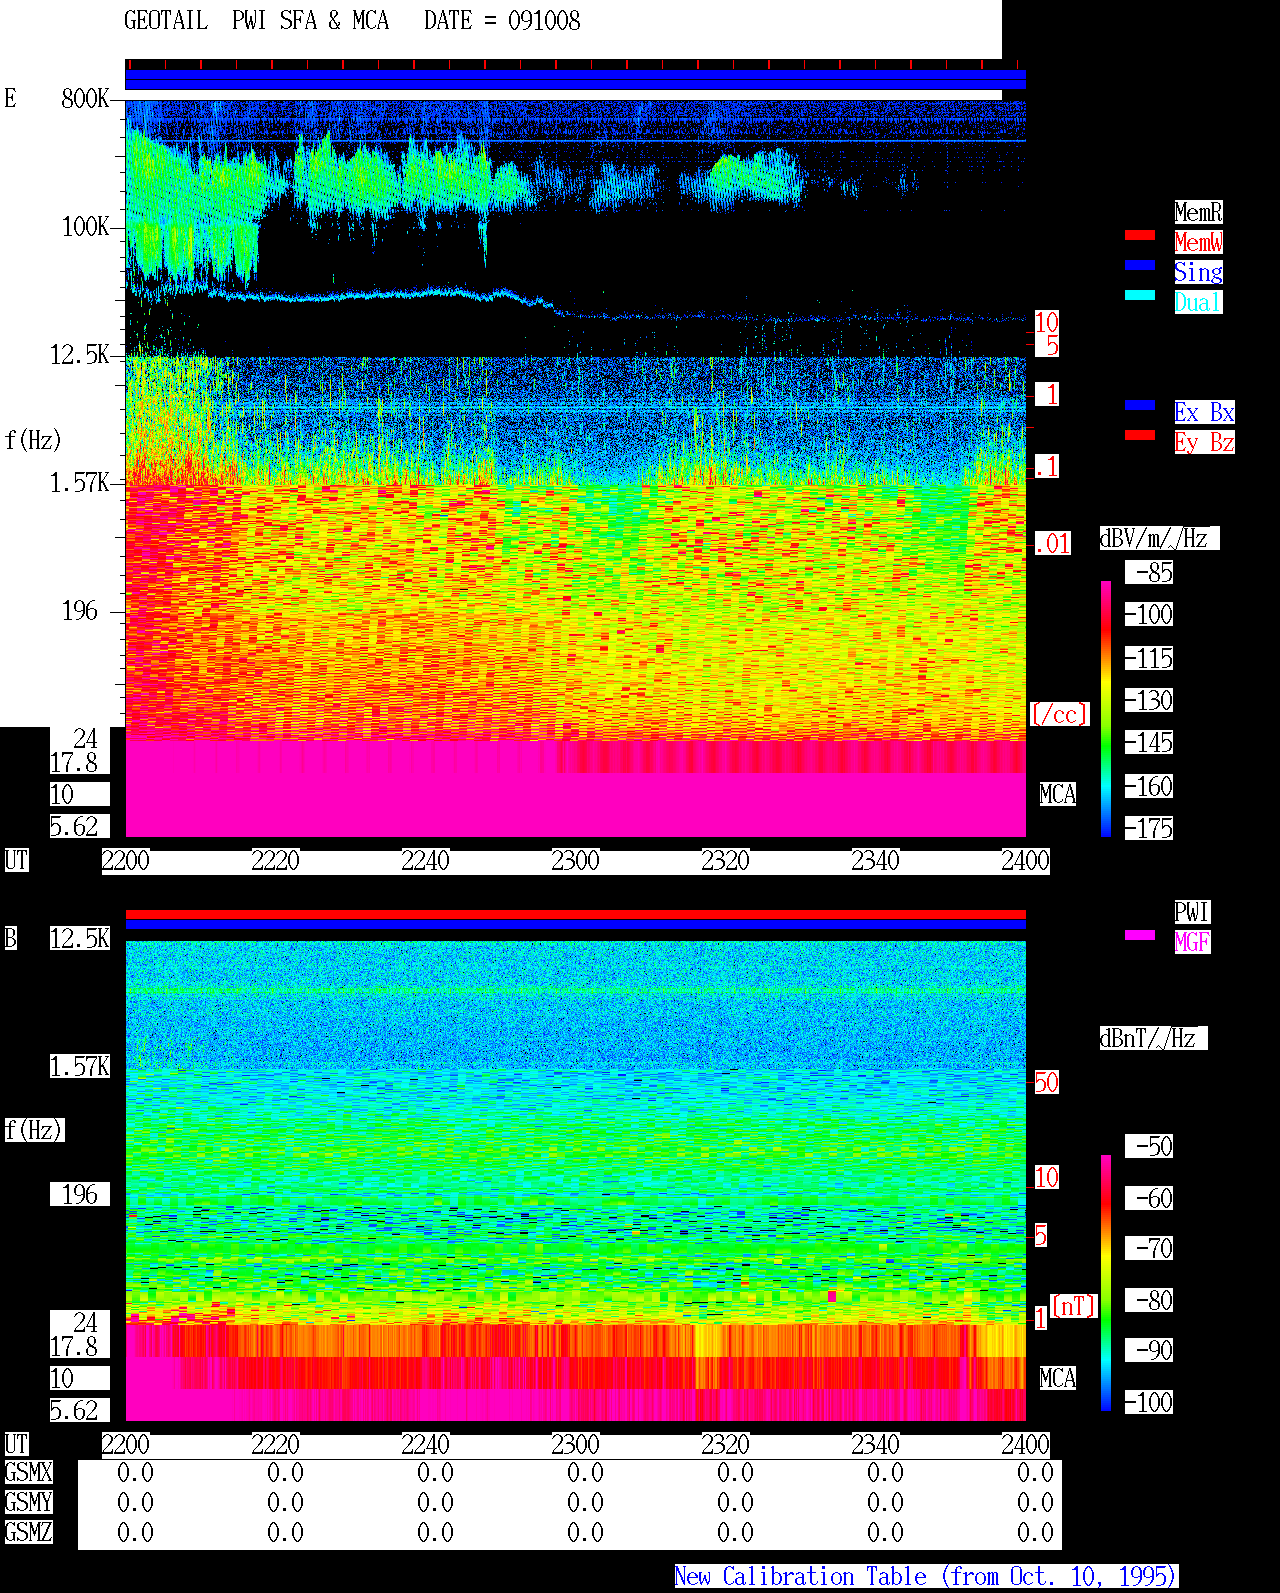Click the 2300 tick on upper UT axis
This screenshot has width=1280, height=1593.
click(576, 860)
